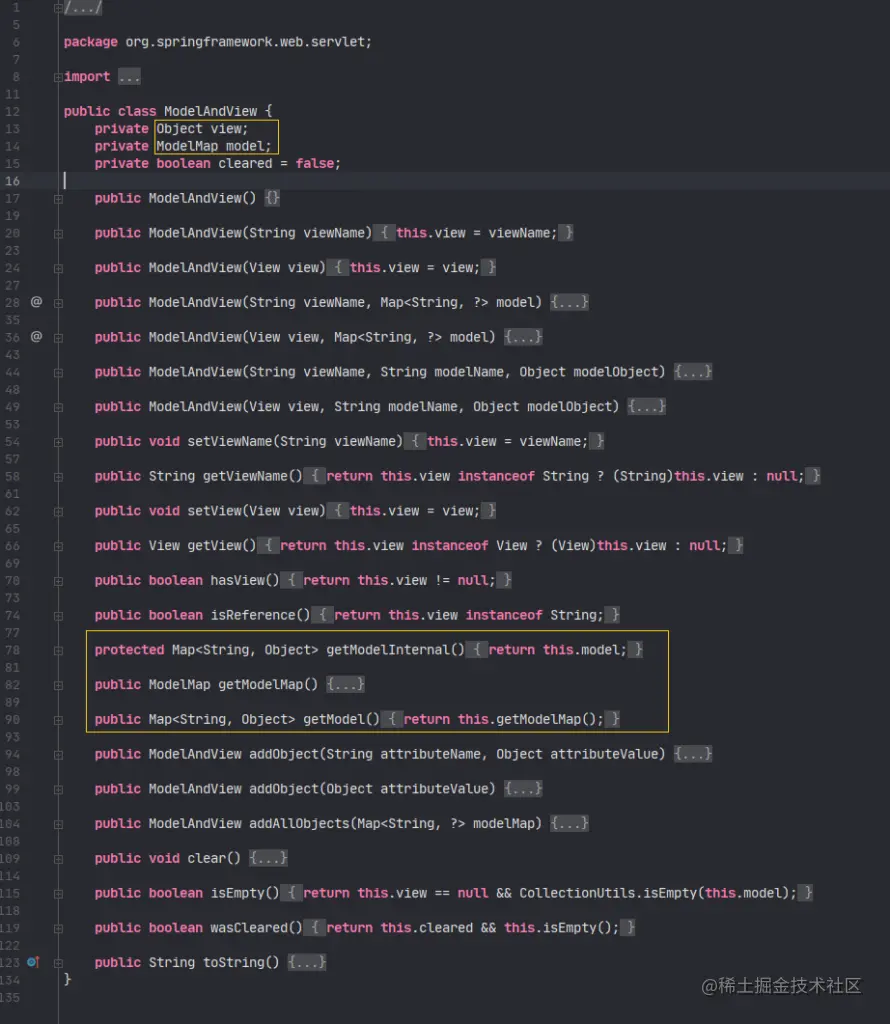Click {...} placeholder after toString()
The height and width of the screenshot is (1024, 890).
pyautogui.click(x=307, y=962)
